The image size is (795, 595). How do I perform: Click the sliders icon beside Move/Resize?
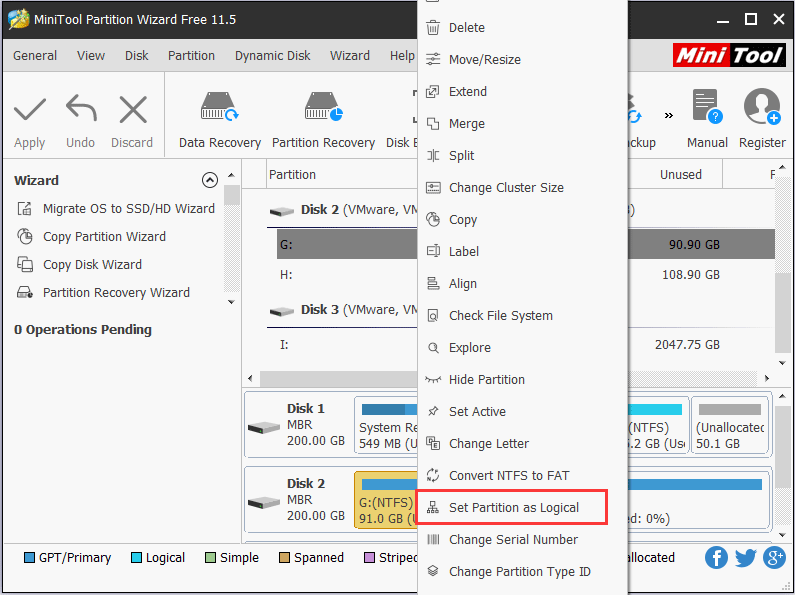tap(433, 59)
